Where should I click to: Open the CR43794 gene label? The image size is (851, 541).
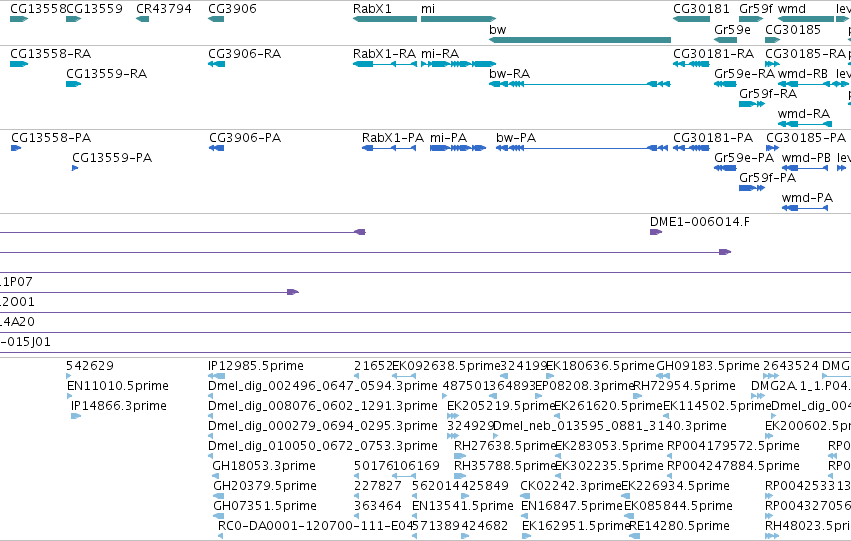tap(164, 9)
